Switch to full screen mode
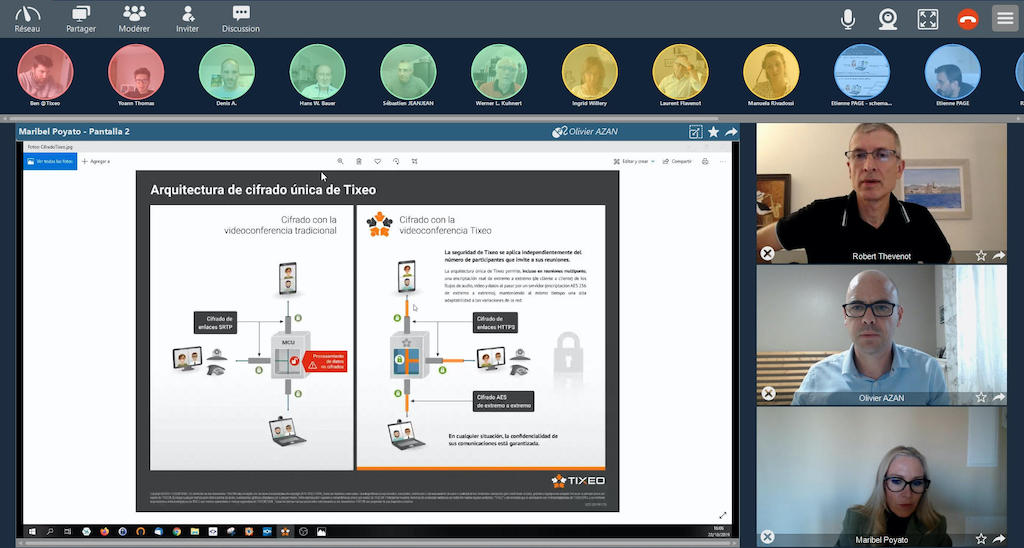This screenshot has height=548, width=1024. (928, 18)
